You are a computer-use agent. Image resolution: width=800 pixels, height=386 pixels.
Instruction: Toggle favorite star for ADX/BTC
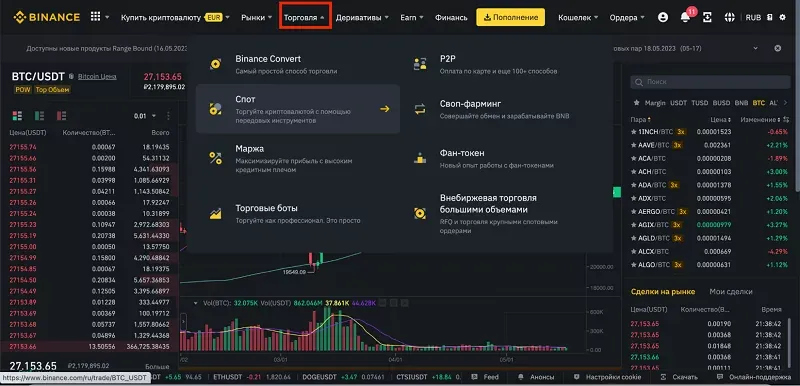[x=634, y=198]
